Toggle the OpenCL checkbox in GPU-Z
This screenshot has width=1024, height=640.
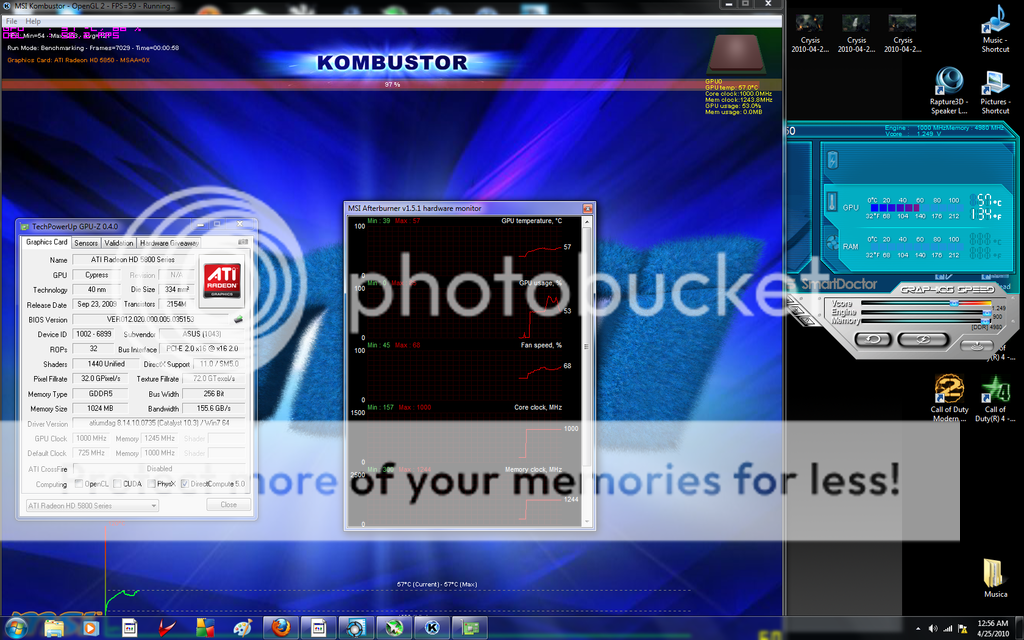(x=78, y=484)
